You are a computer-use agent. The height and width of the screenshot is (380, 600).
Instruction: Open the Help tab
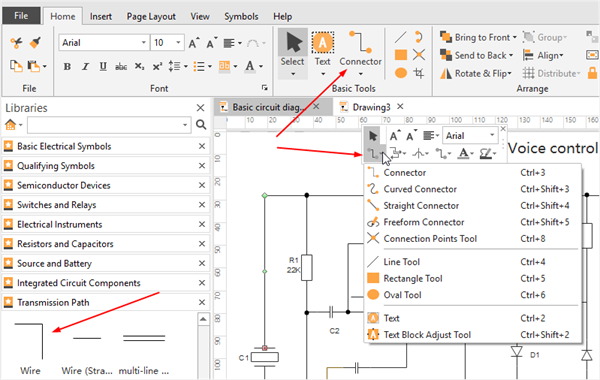click(282, 16)
